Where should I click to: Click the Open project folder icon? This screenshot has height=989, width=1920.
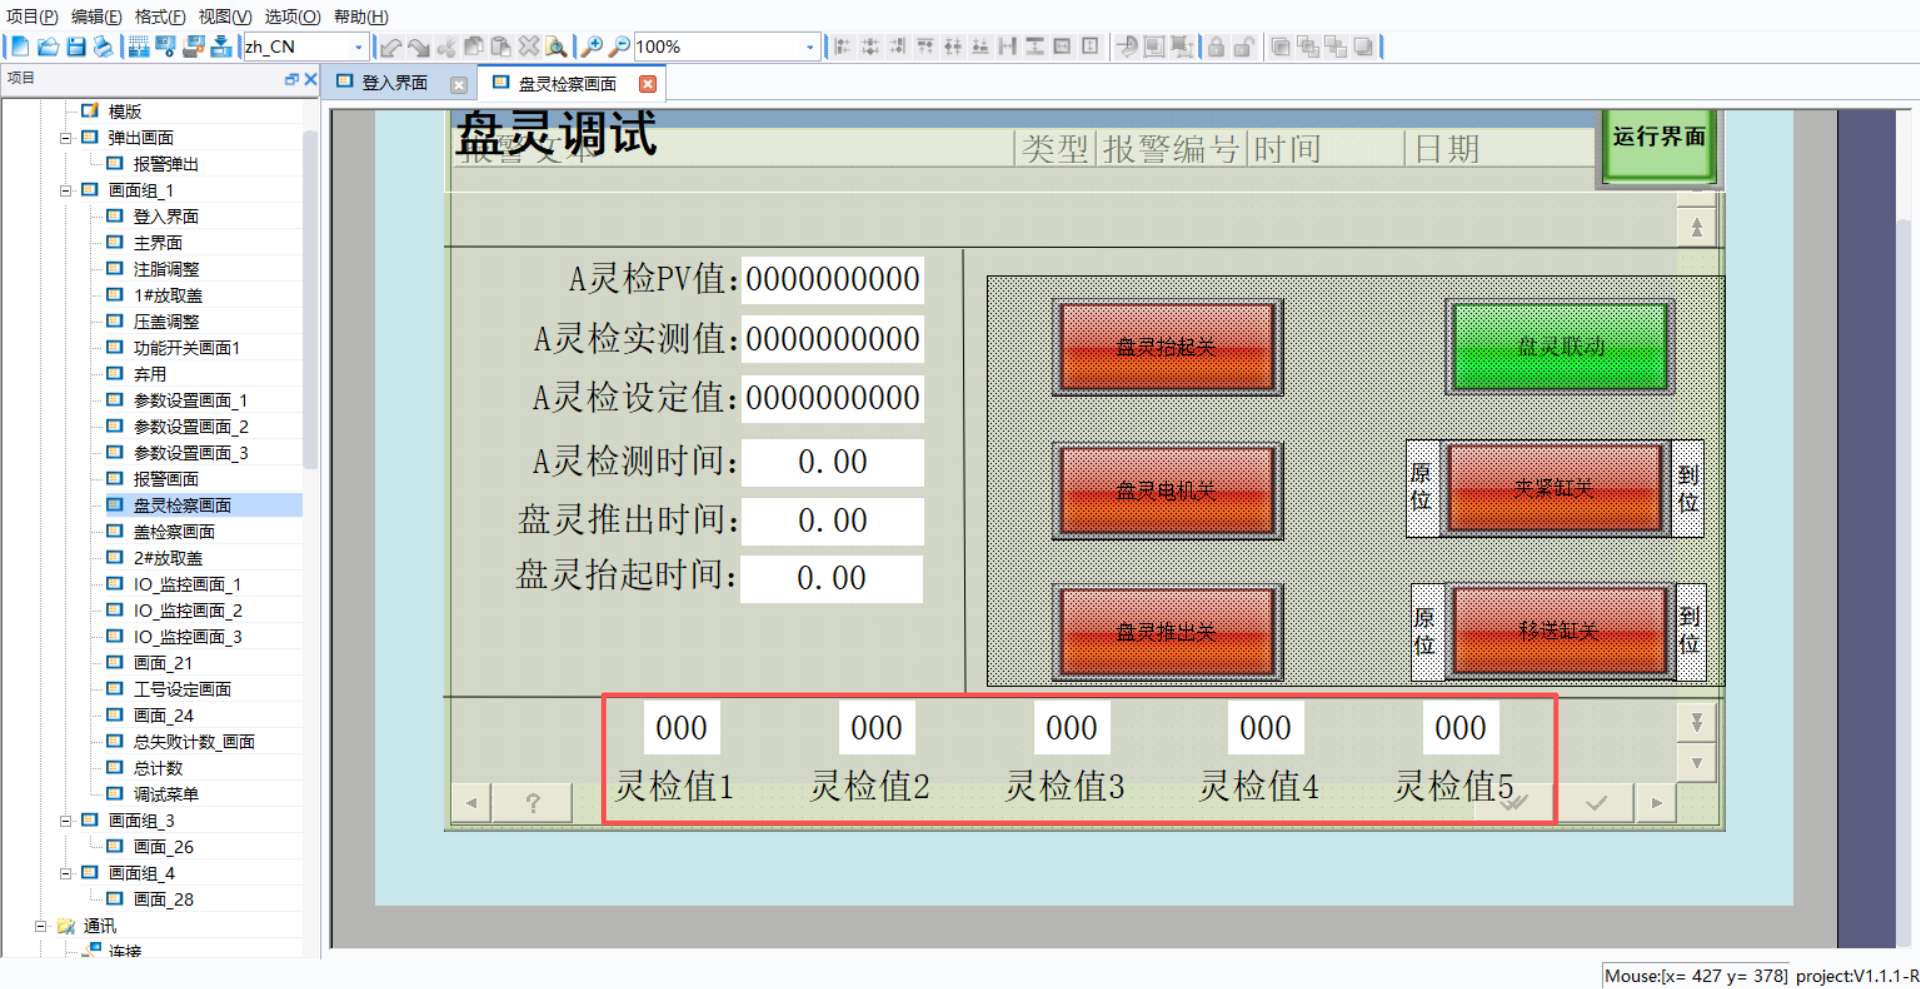47,46
